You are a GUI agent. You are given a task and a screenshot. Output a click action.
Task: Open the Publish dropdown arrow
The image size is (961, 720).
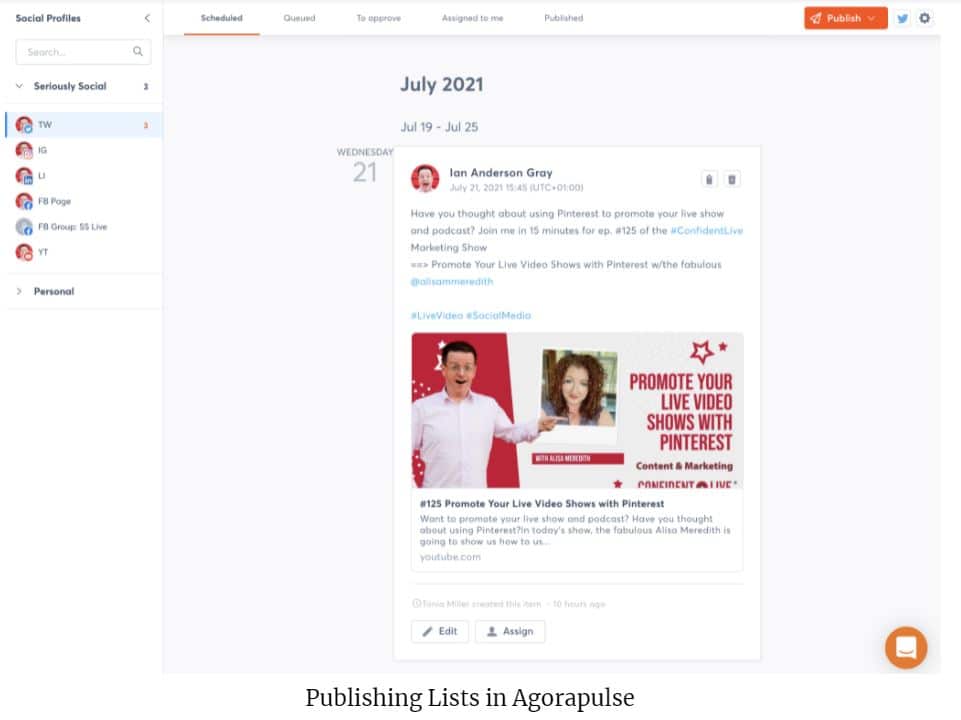871,18
